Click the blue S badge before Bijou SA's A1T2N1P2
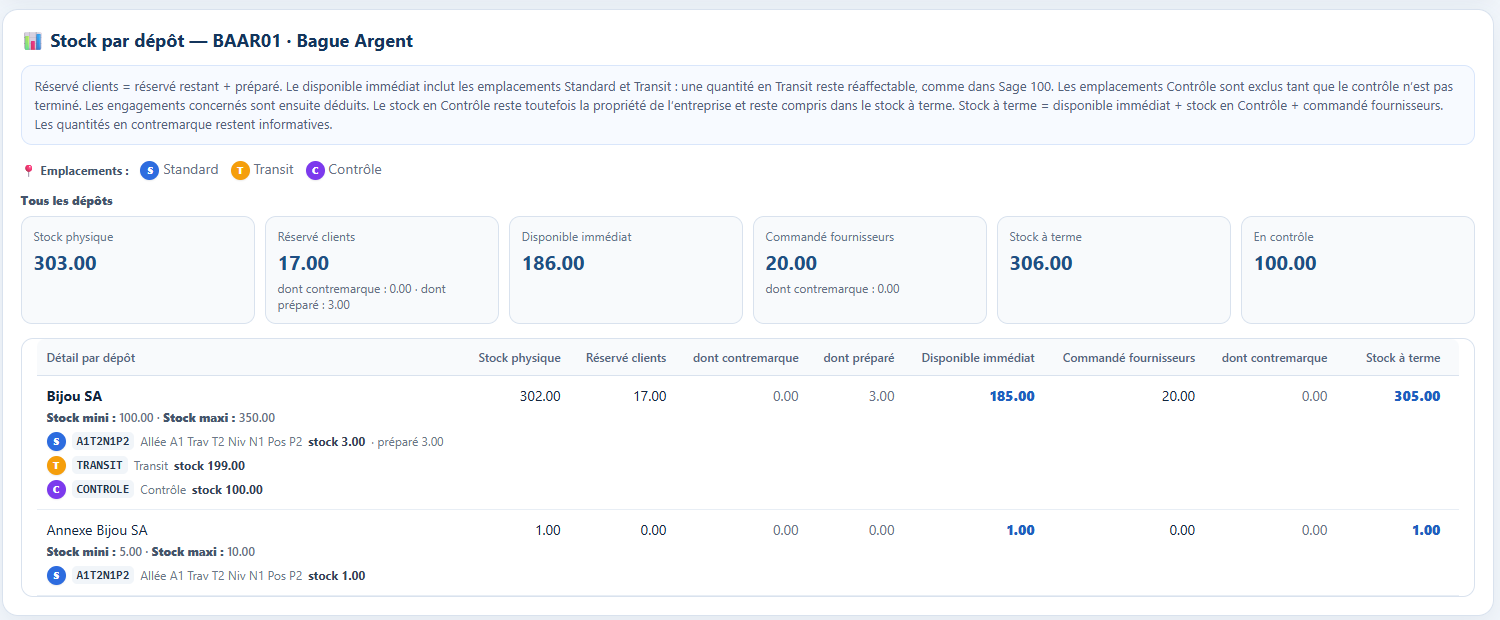Image resolution: width=1500 pixels, height=620 pixels. click(x=57, y=441)
